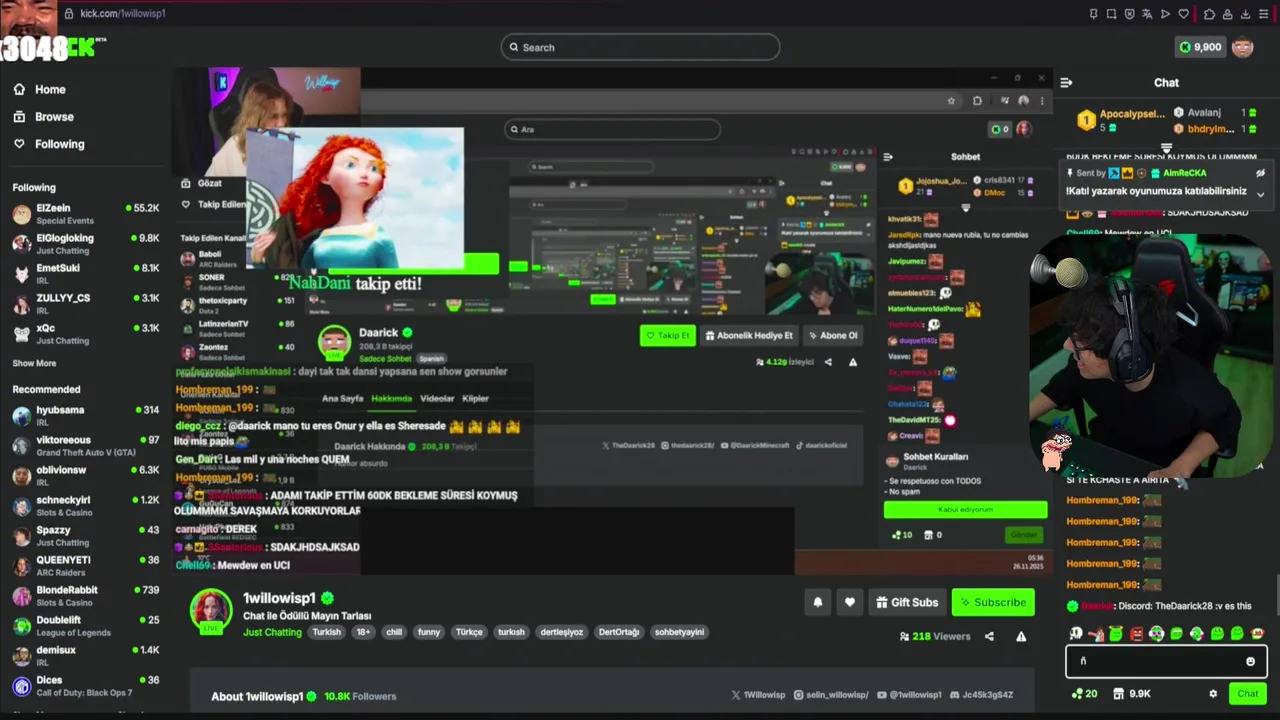Insert the skull quick emote
Image resolution: width=1280 pixels, height=720 pixels.
pos(1076,633)
